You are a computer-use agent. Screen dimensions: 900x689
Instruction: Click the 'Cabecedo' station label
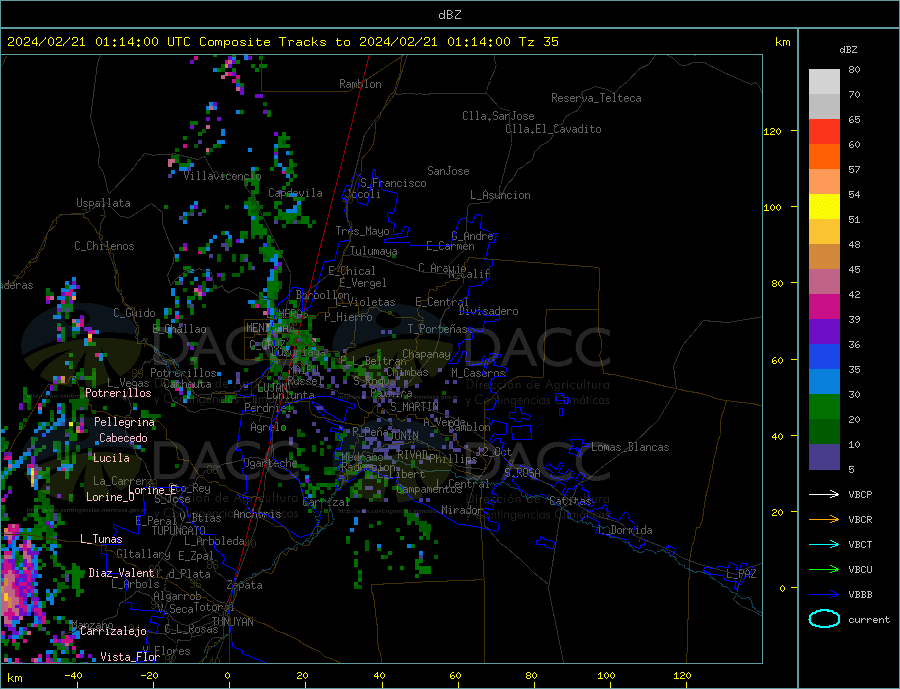(x=123, y=438)
